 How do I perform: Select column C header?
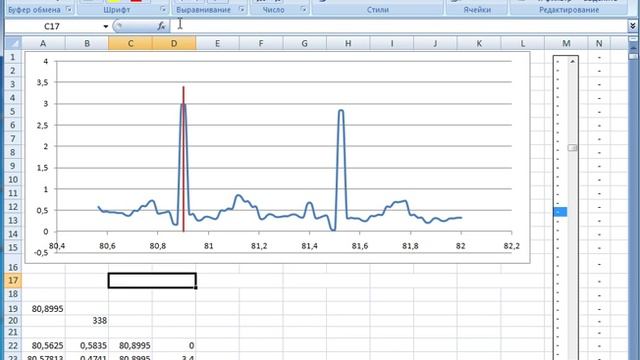(131, 43)
